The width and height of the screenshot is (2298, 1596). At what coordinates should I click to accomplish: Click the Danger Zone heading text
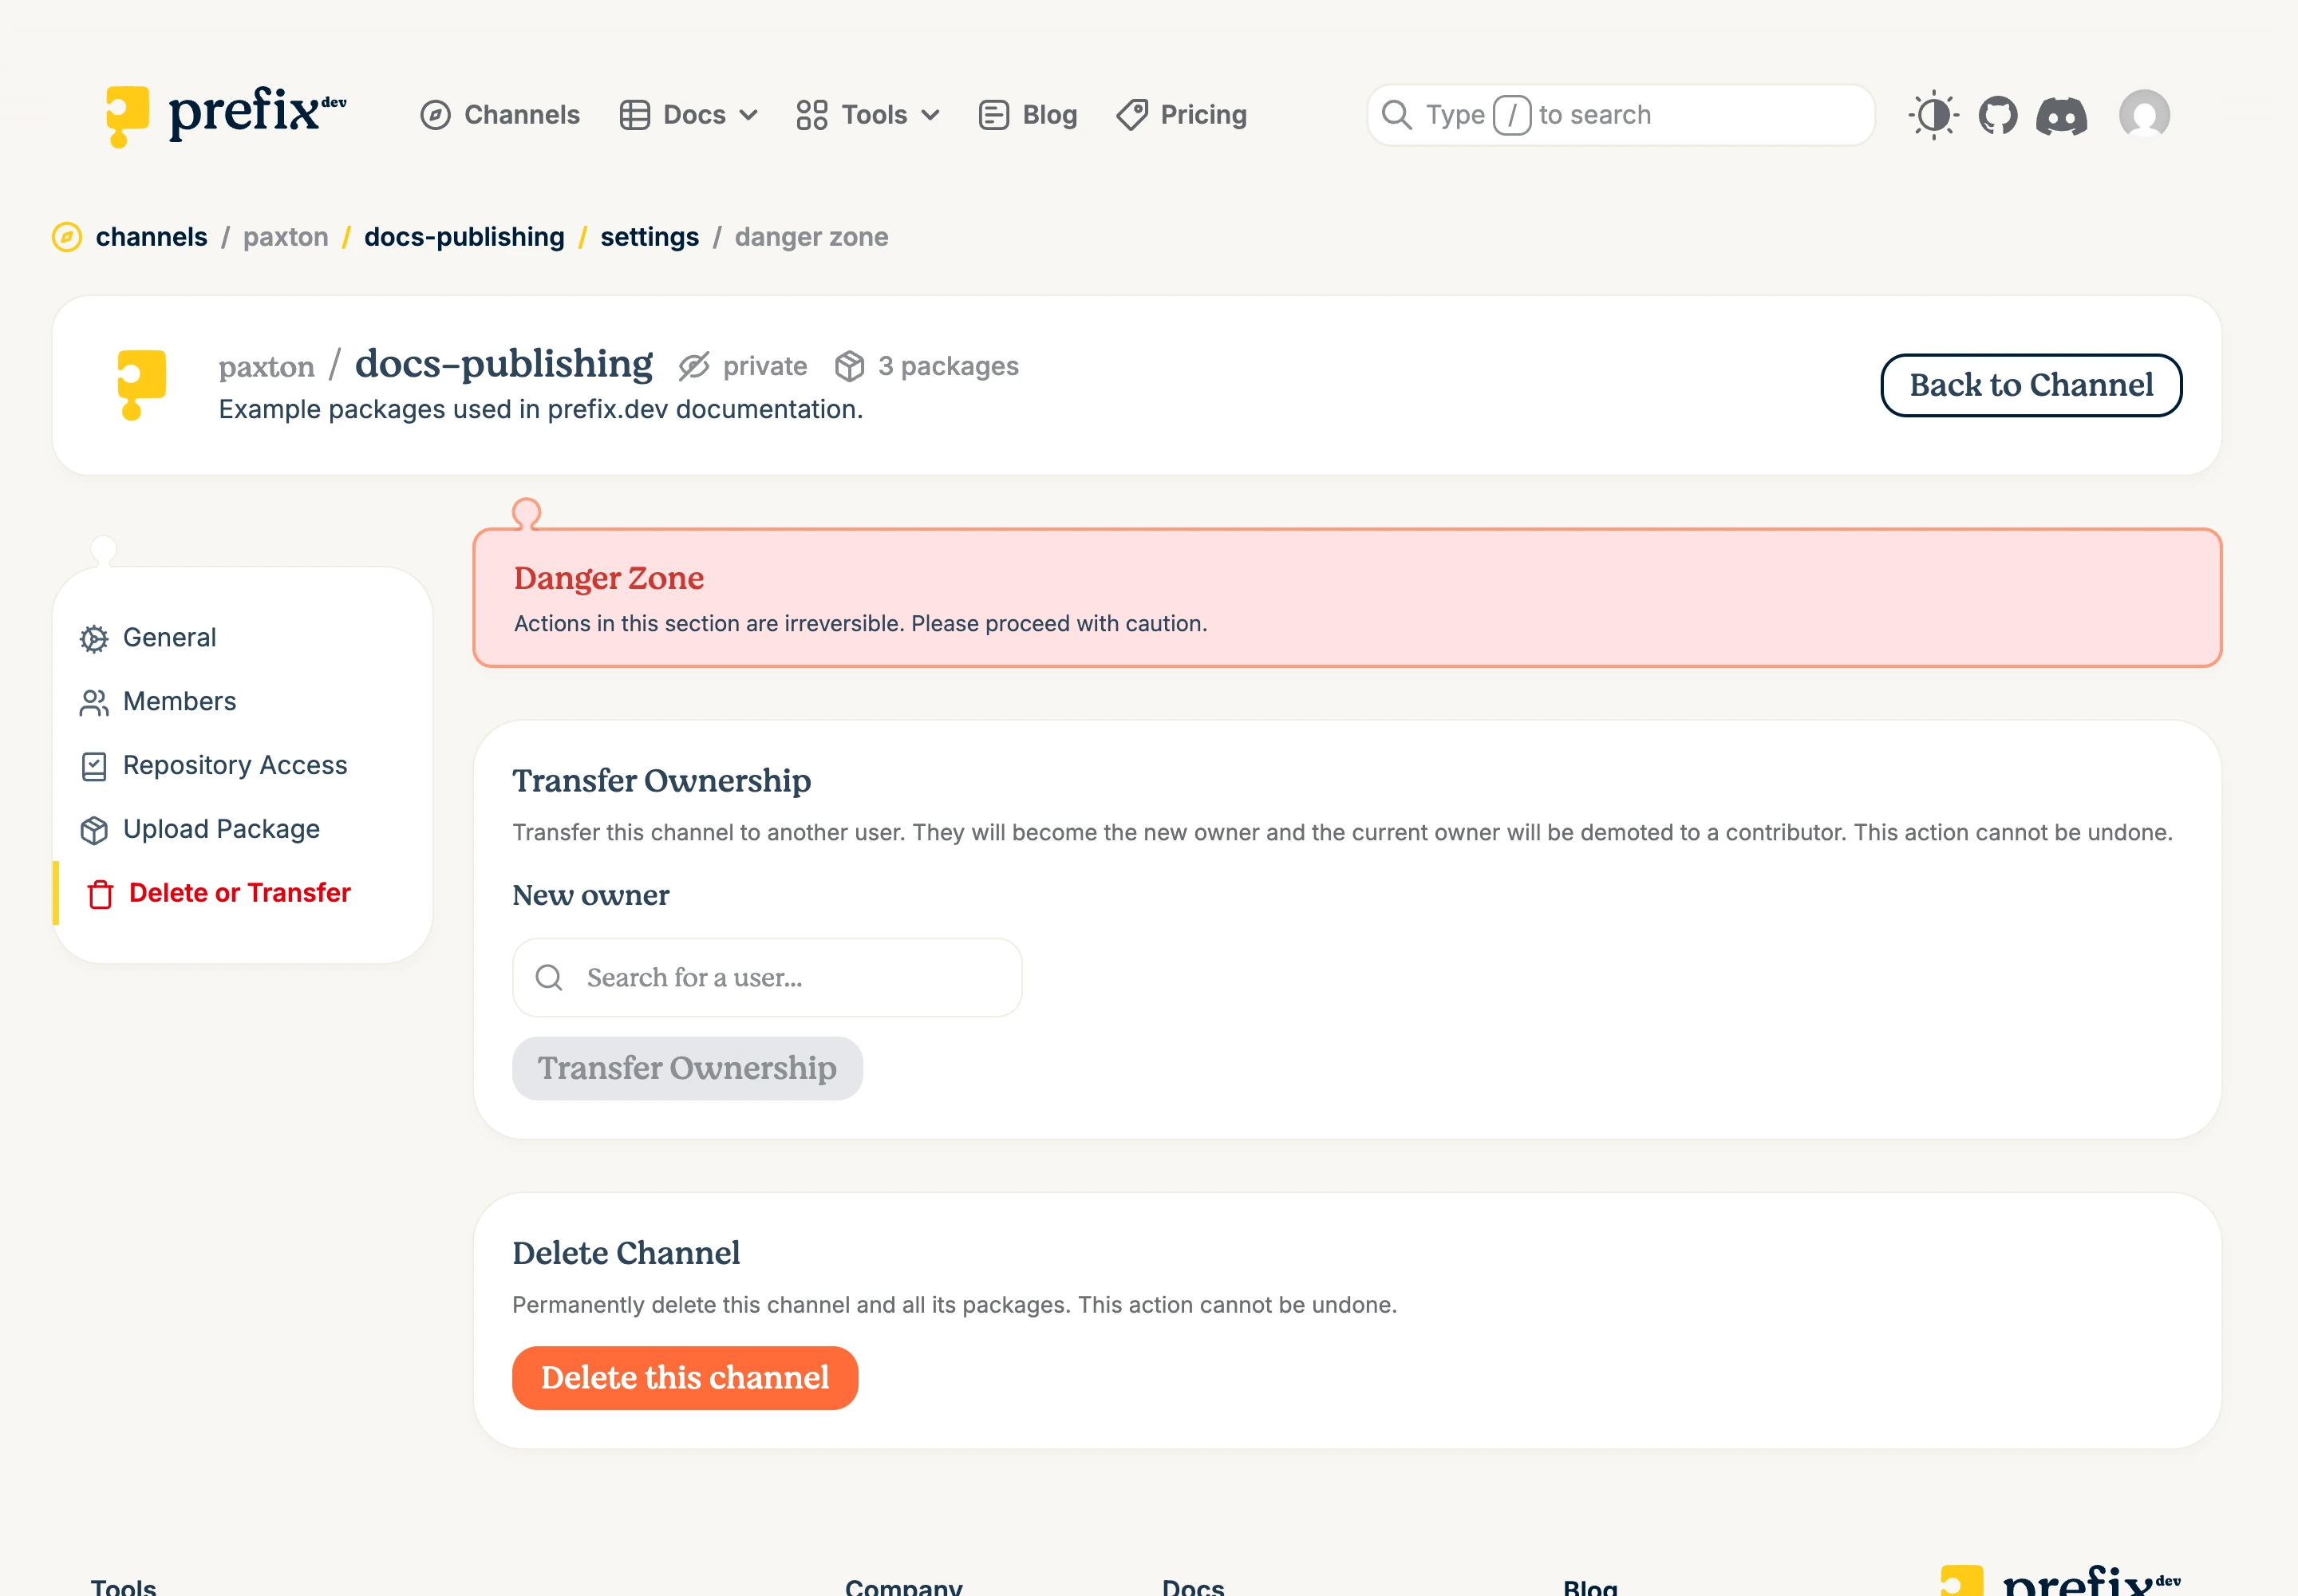609,578
